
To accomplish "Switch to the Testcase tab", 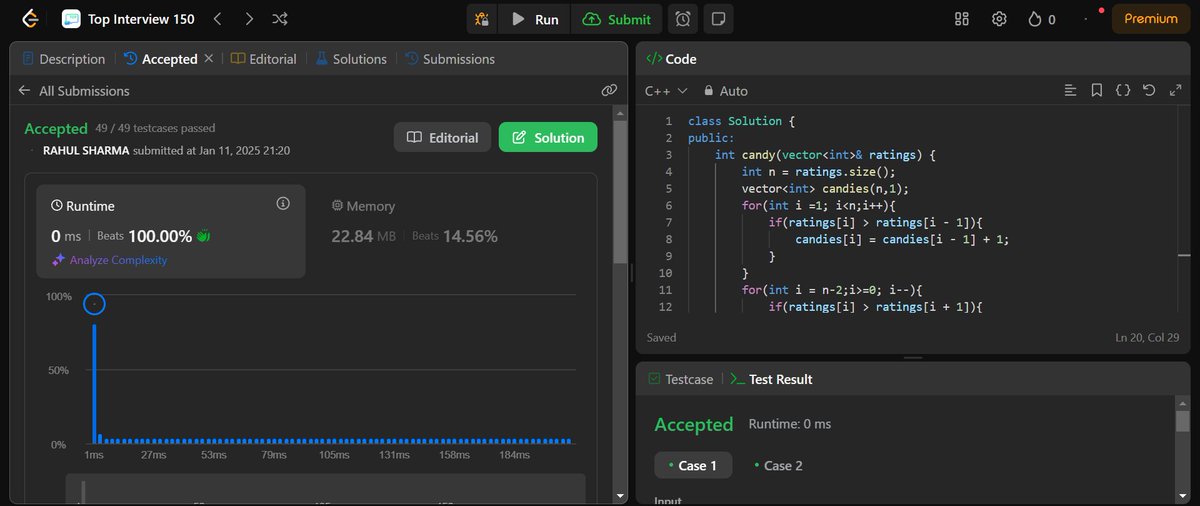I will (x=680, y=379).
